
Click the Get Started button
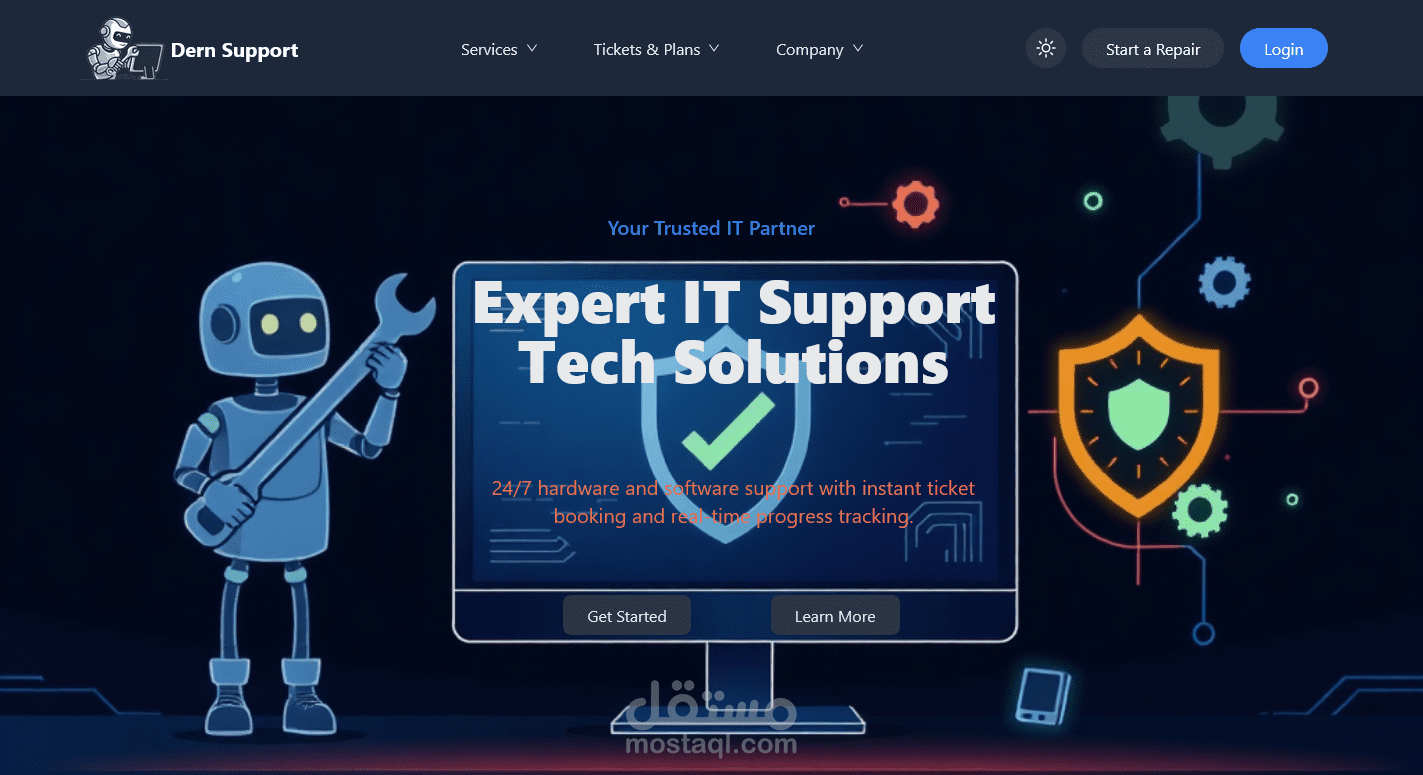point(627,615)
